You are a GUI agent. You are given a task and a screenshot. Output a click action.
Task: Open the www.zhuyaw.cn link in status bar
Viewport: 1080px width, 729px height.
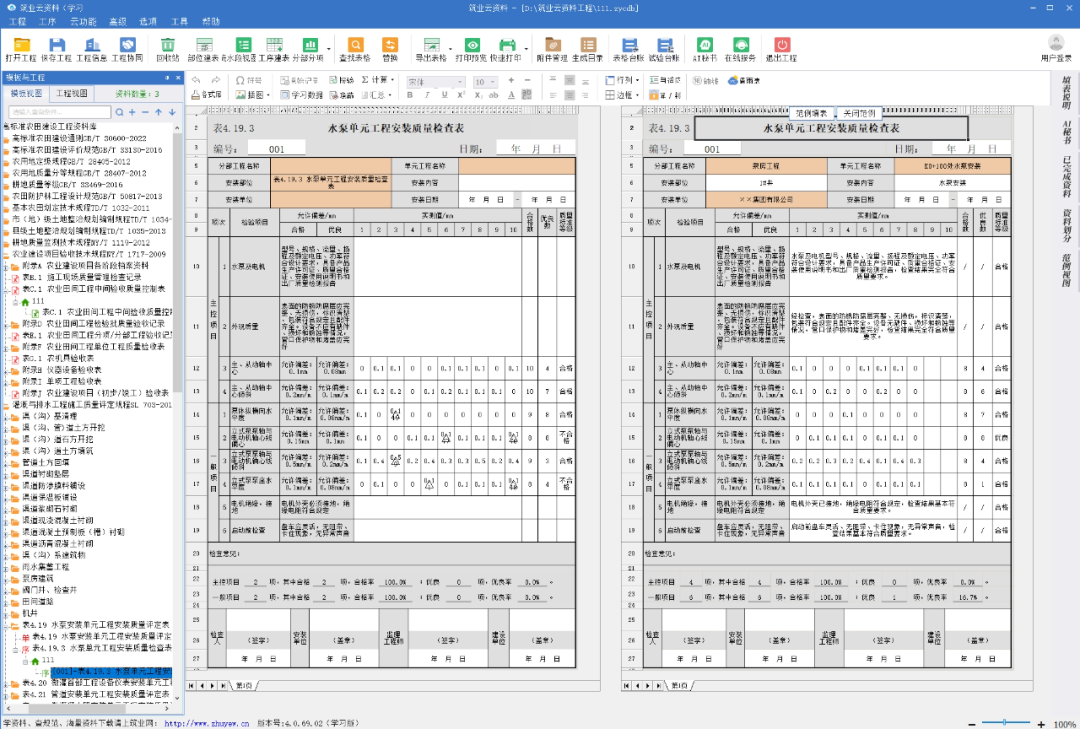point(207,723)
